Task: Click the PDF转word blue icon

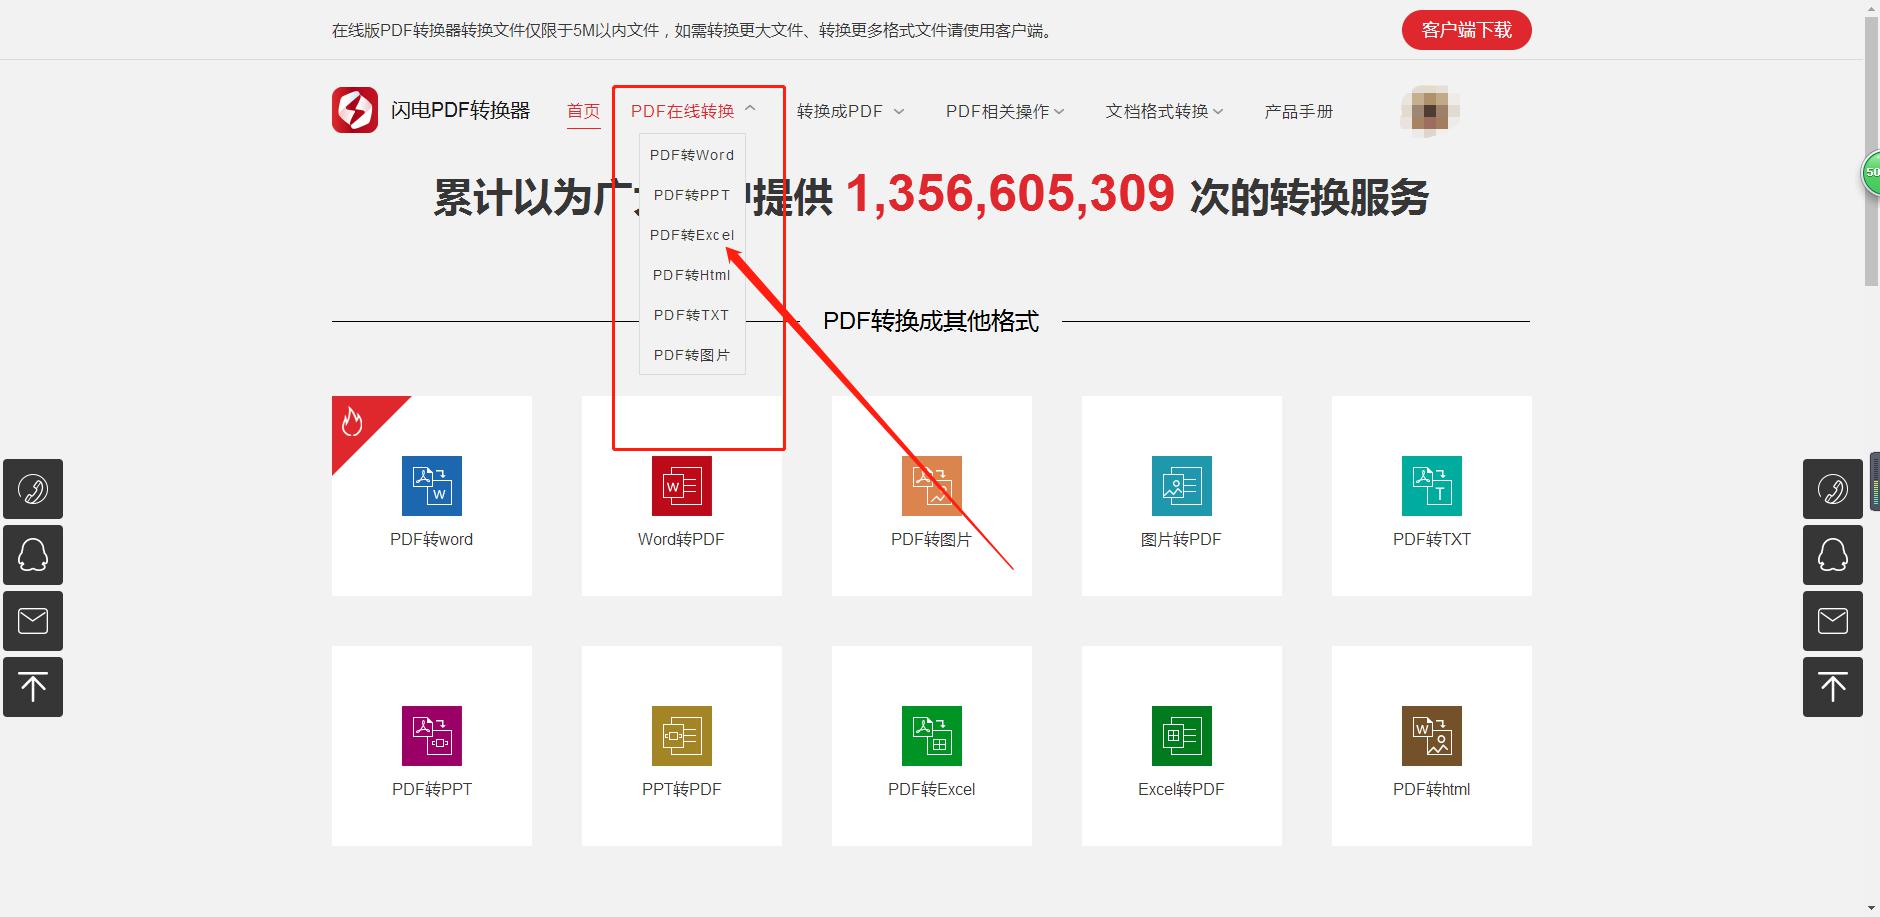Action: point(431,486)
